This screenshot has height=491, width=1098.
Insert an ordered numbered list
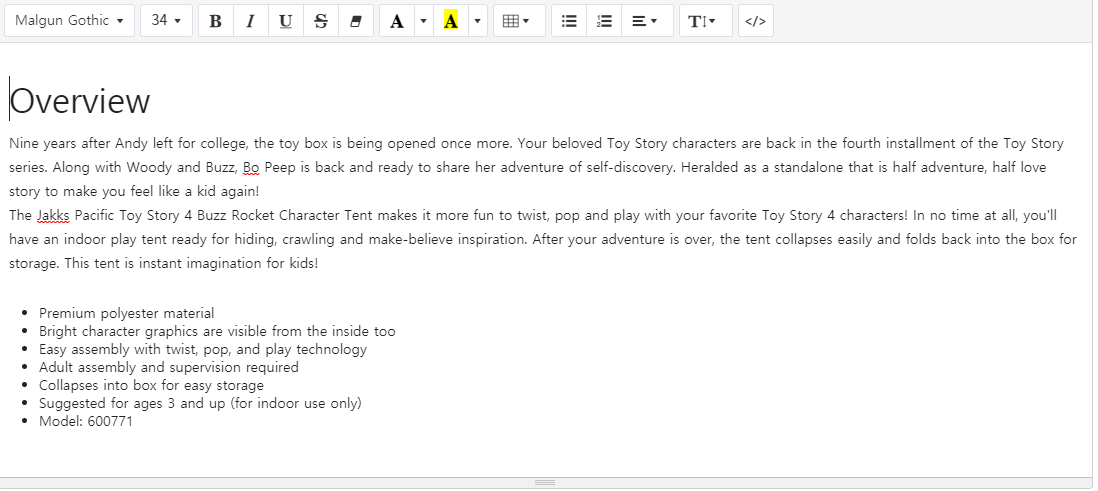click(x=604, y=21)
